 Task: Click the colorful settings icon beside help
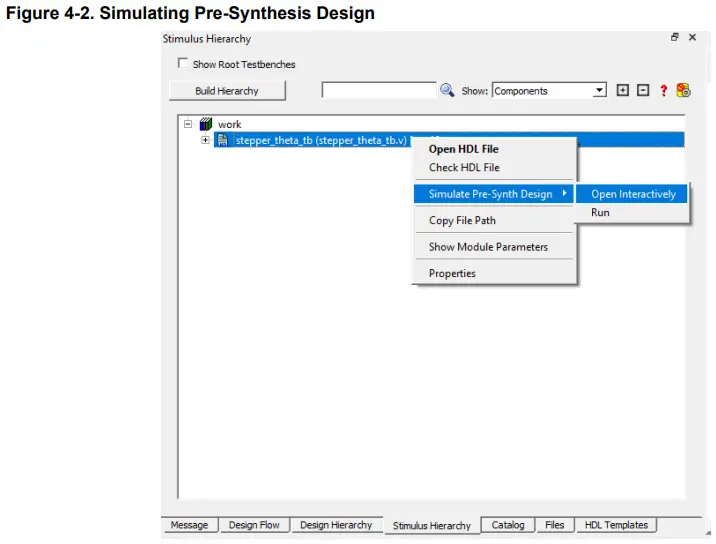683,90
